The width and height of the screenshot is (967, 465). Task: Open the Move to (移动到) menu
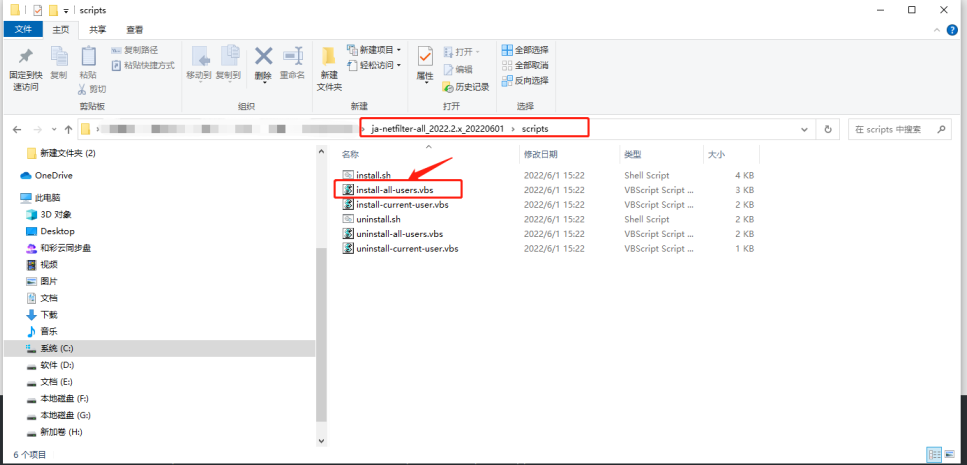pyautogui.click(x=199, y=64)
